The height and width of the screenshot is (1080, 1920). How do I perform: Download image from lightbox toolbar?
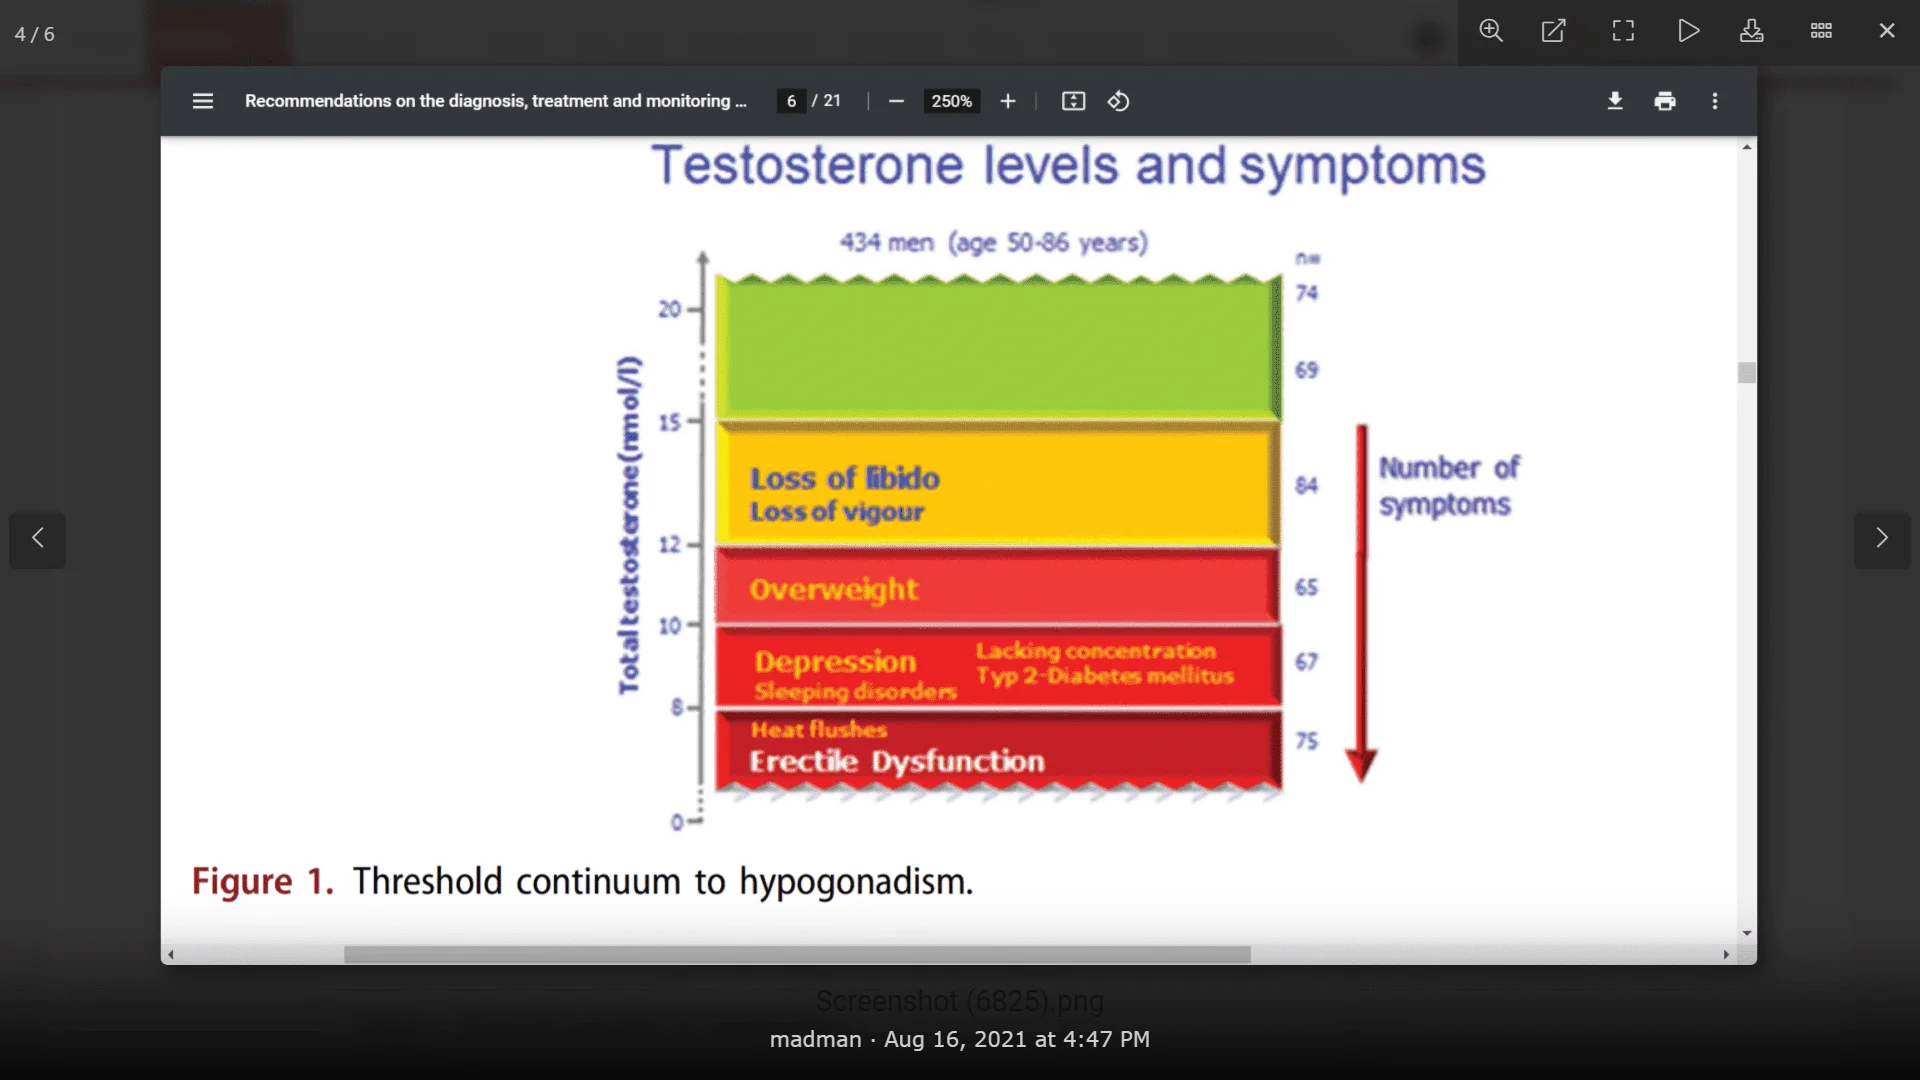coord(1751,31)
